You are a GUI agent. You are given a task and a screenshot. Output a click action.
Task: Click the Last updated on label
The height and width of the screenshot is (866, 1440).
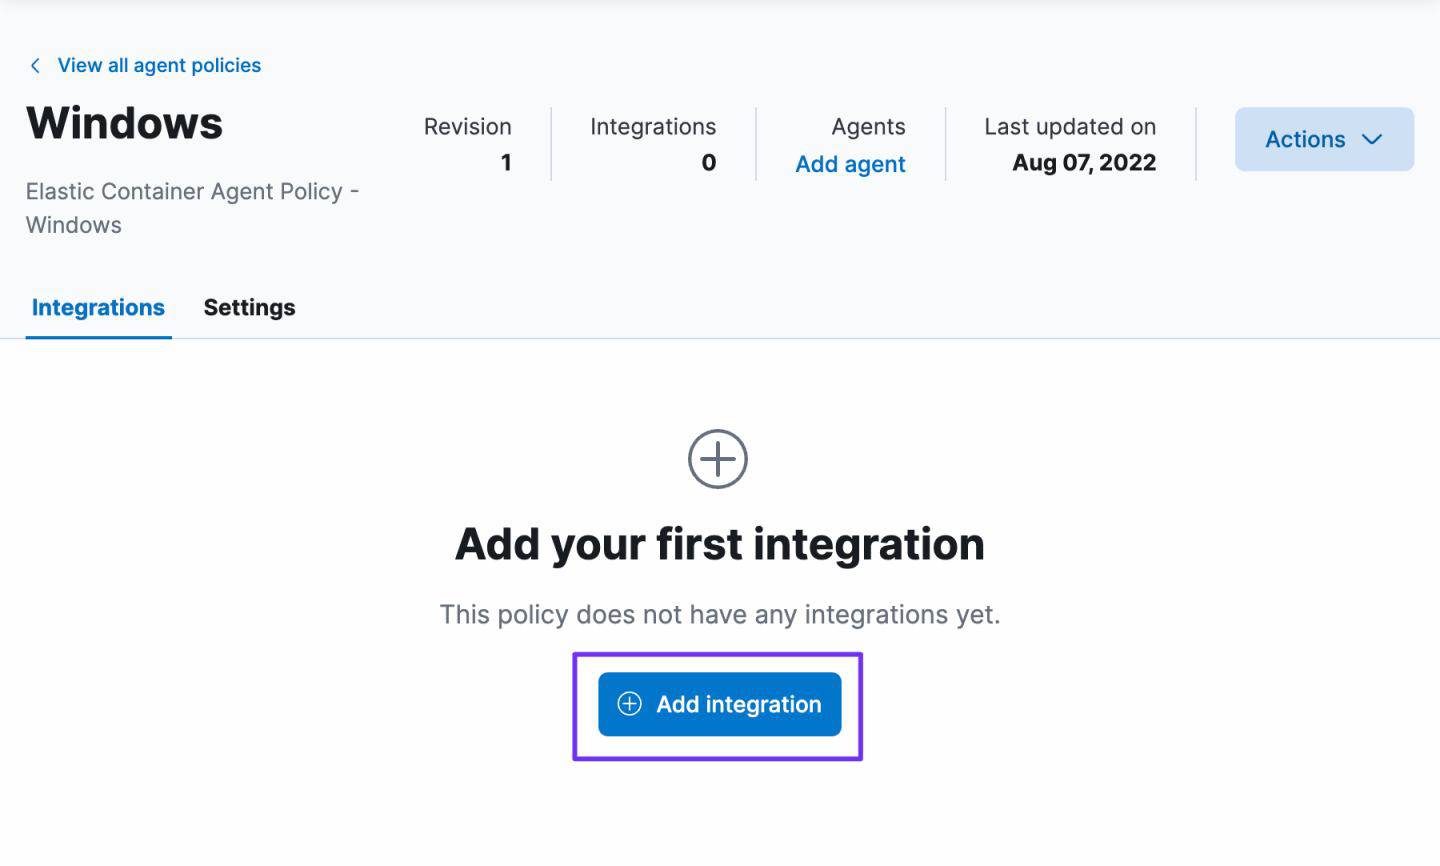(1069, 127)
